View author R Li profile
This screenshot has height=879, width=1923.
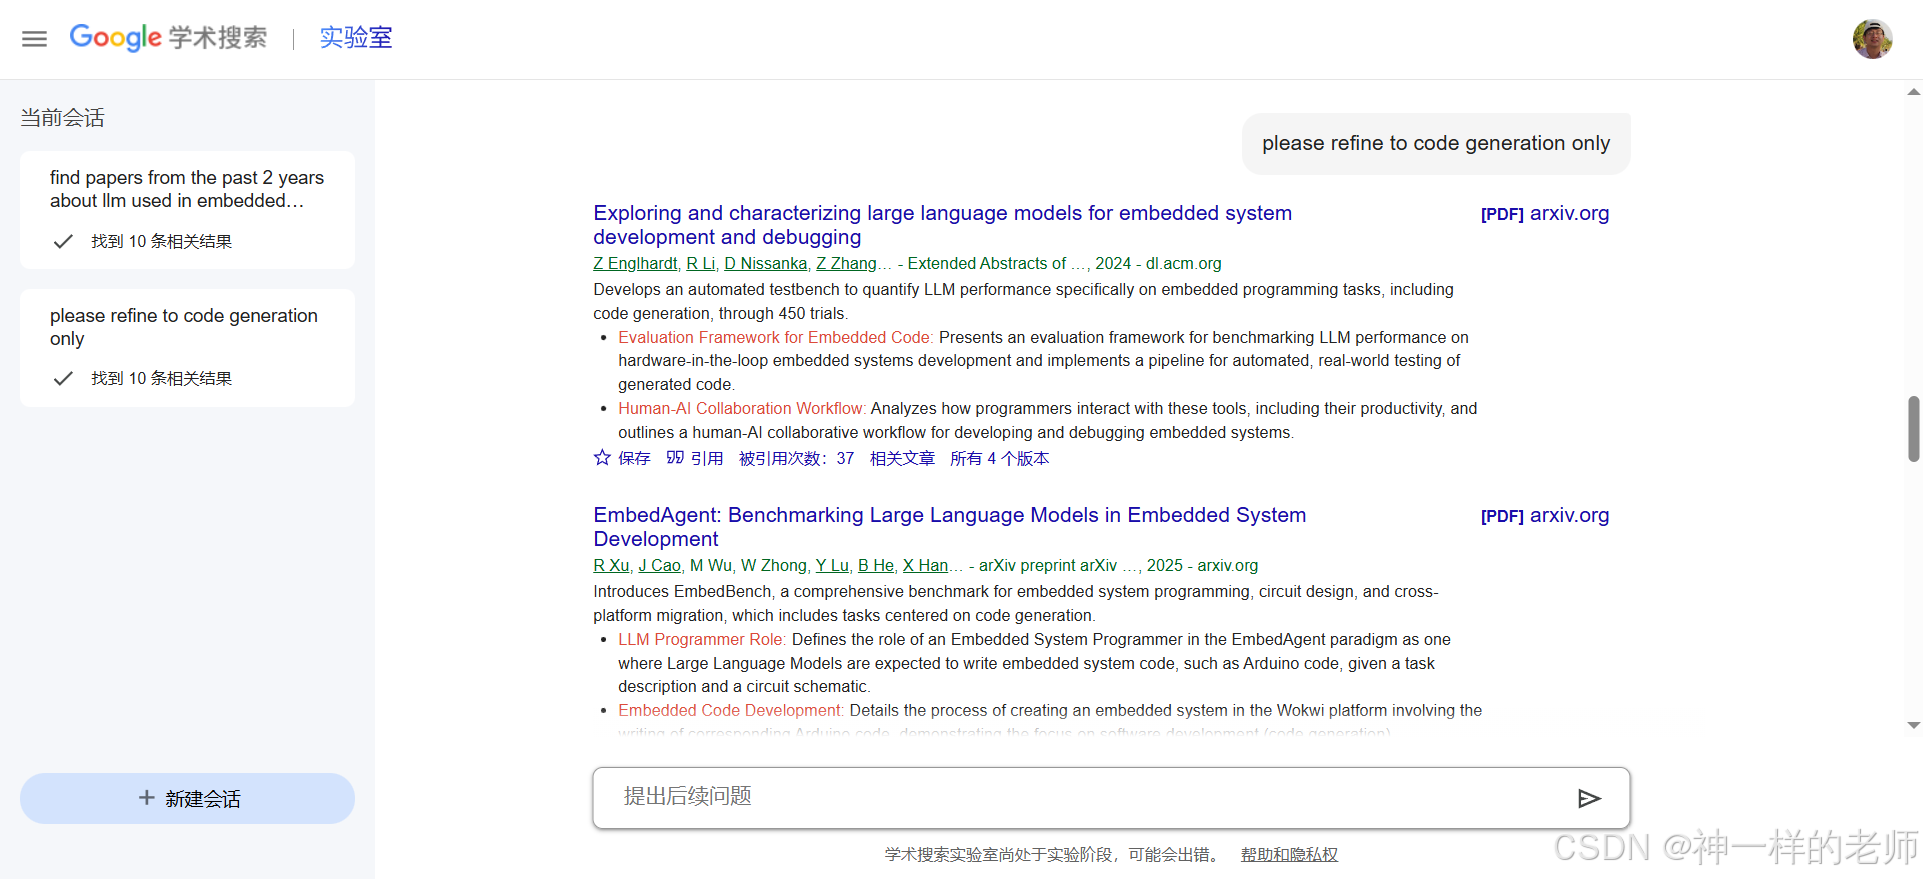pos(701,263)
